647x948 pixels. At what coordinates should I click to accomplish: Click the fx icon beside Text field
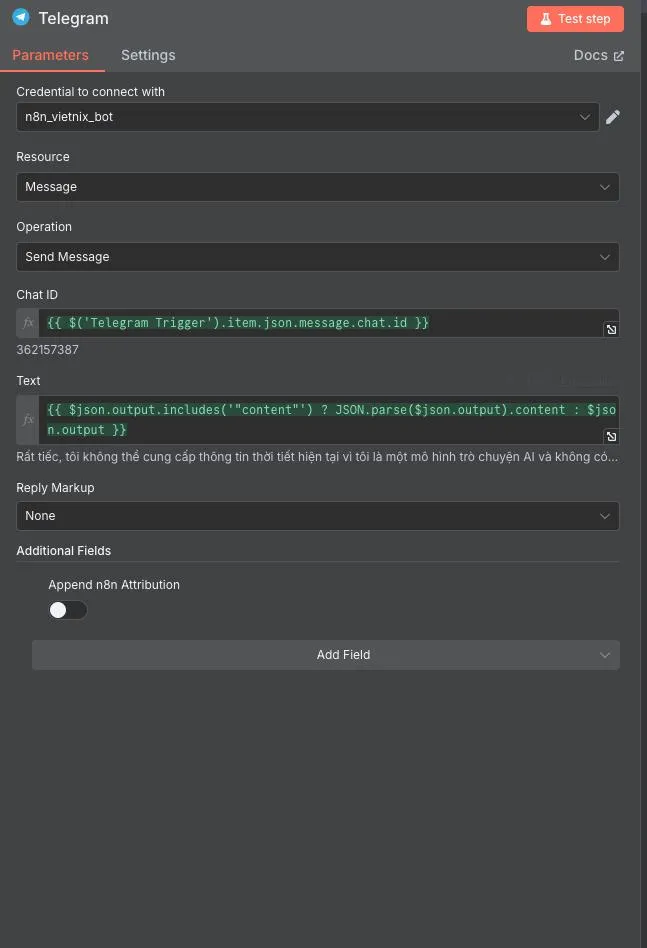click(28, 420)
